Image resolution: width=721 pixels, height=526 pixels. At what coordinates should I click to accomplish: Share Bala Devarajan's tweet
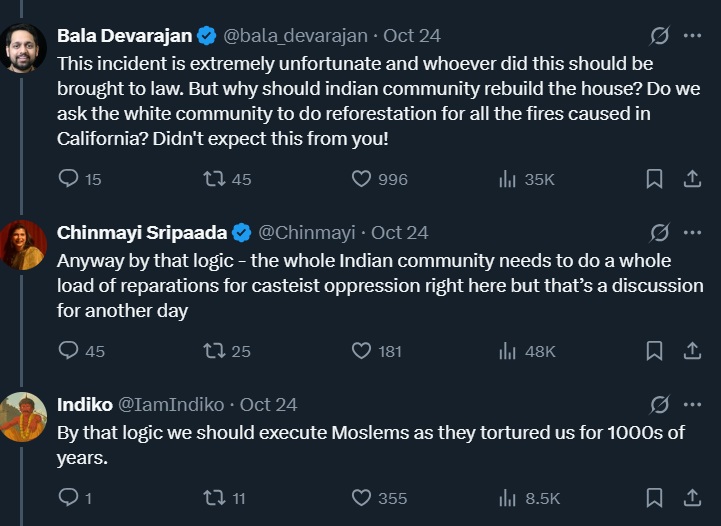[x=691, y=179]
